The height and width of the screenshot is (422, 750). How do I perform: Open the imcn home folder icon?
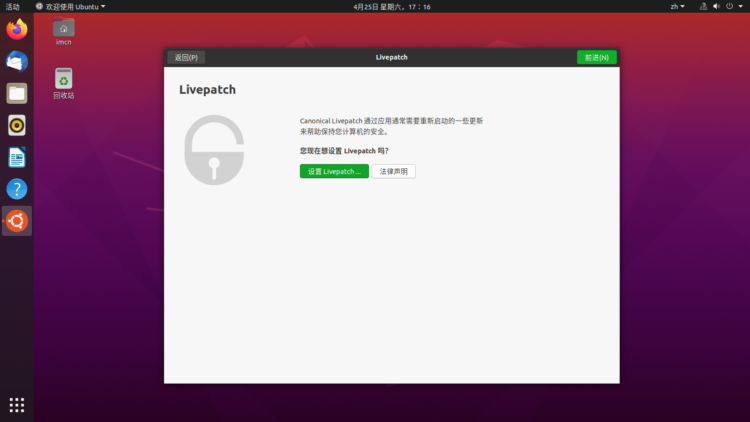point(64,29)
